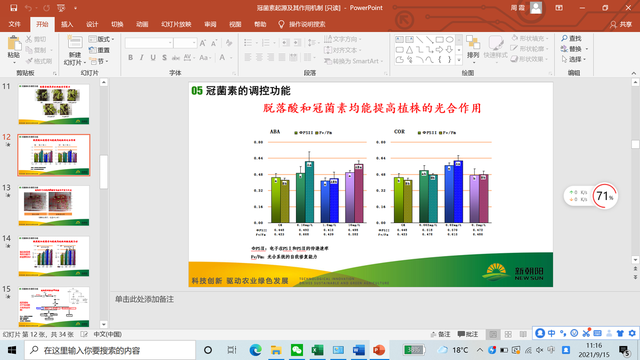The height and width of the screenshot is (360, 640).
Task: Expand the shapes gallery more arrow
Action: pyautogui.click(x=459, y=60)
